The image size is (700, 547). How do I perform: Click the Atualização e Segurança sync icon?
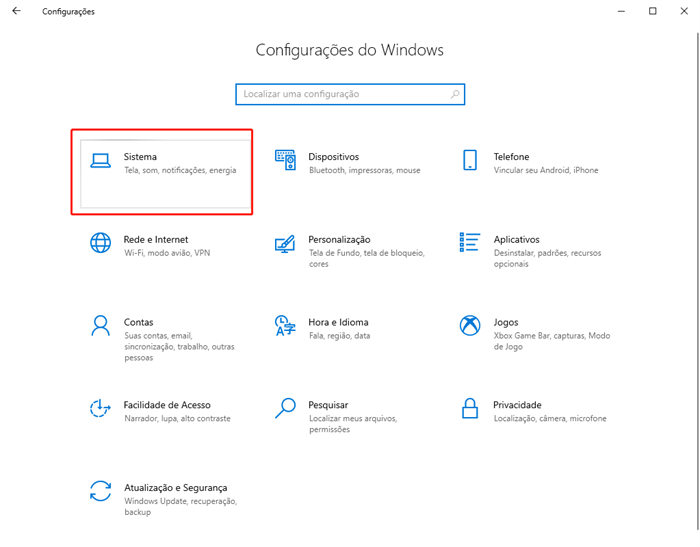100,491
